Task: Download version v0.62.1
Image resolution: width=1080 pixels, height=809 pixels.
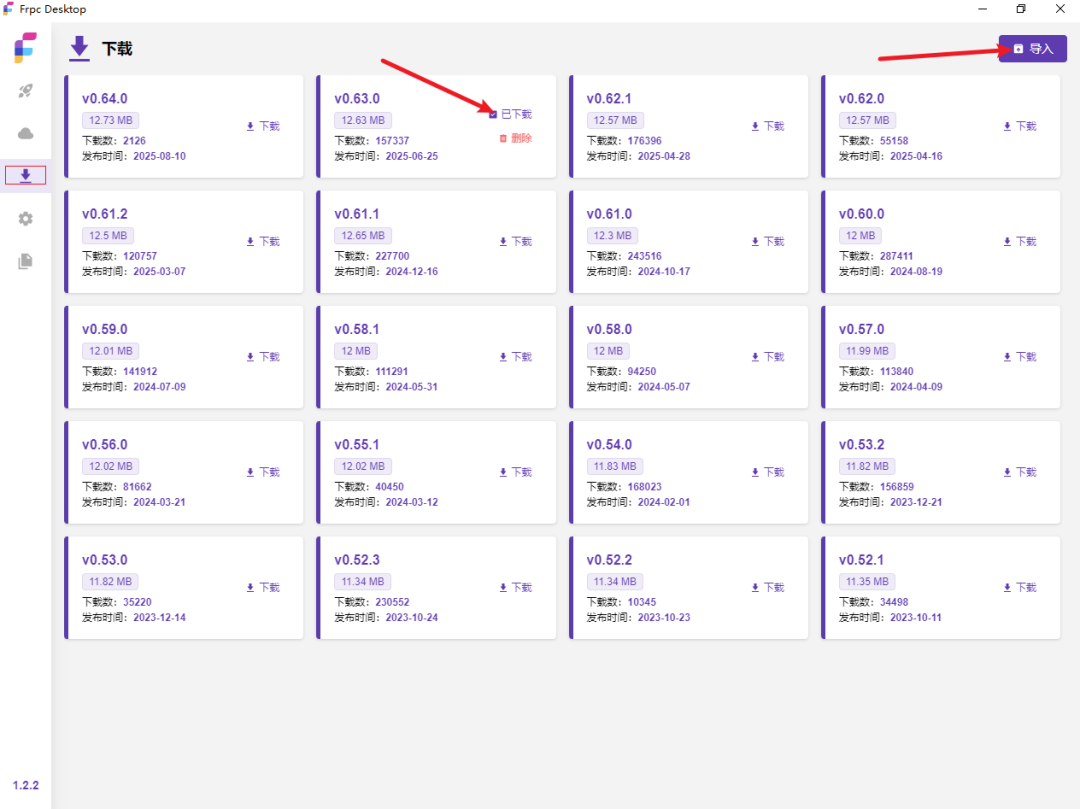Action: 767,126
